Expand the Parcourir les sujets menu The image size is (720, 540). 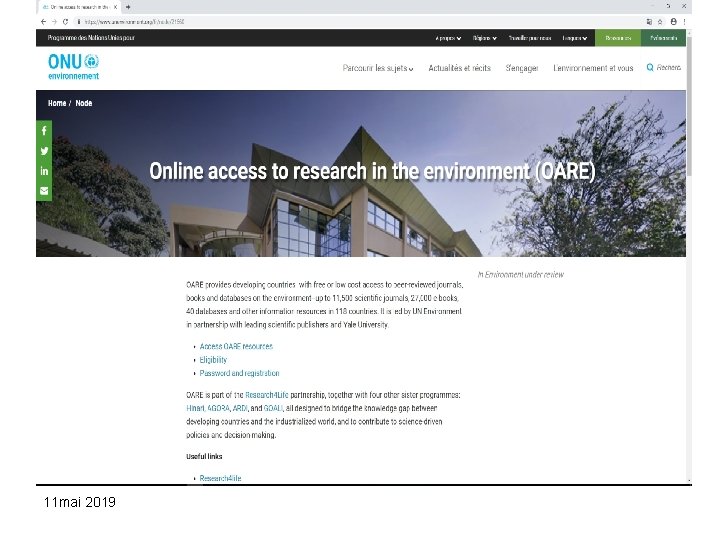378,68
